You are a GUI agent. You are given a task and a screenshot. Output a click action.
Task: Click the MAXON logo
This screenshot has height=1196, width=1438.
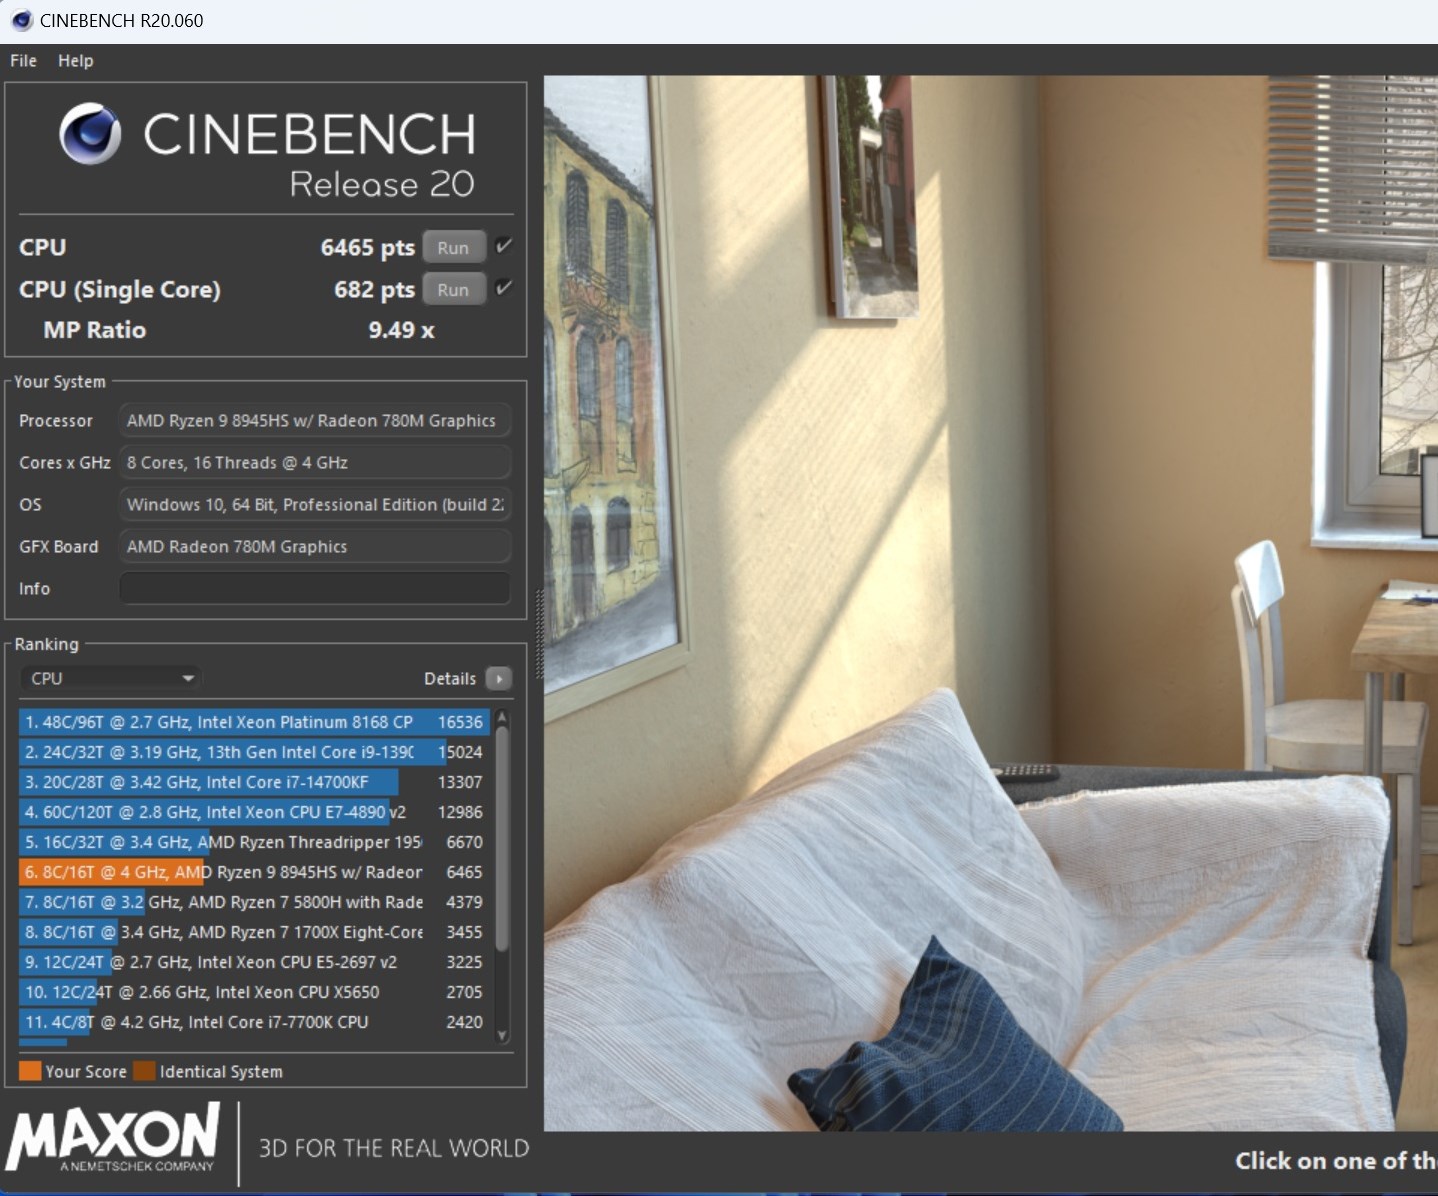click(113, 1137)
